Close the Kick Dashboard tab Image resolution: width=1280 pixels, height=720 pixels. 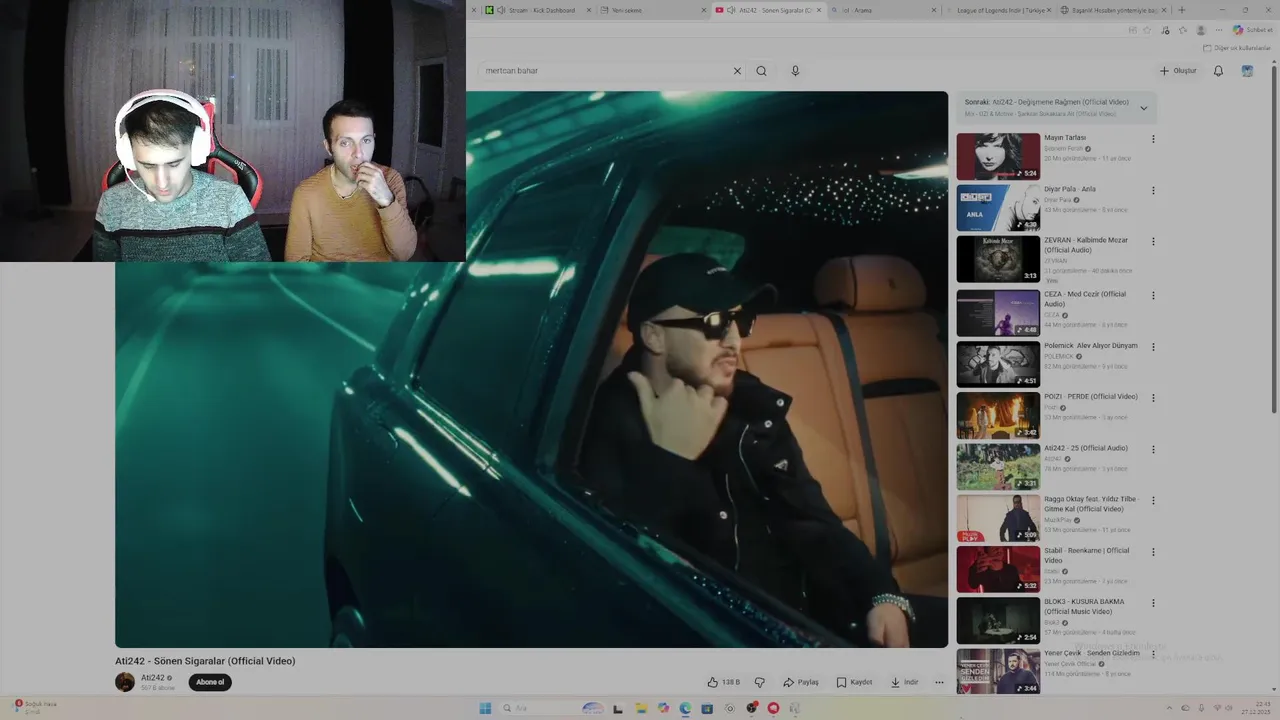pos(589,10)
